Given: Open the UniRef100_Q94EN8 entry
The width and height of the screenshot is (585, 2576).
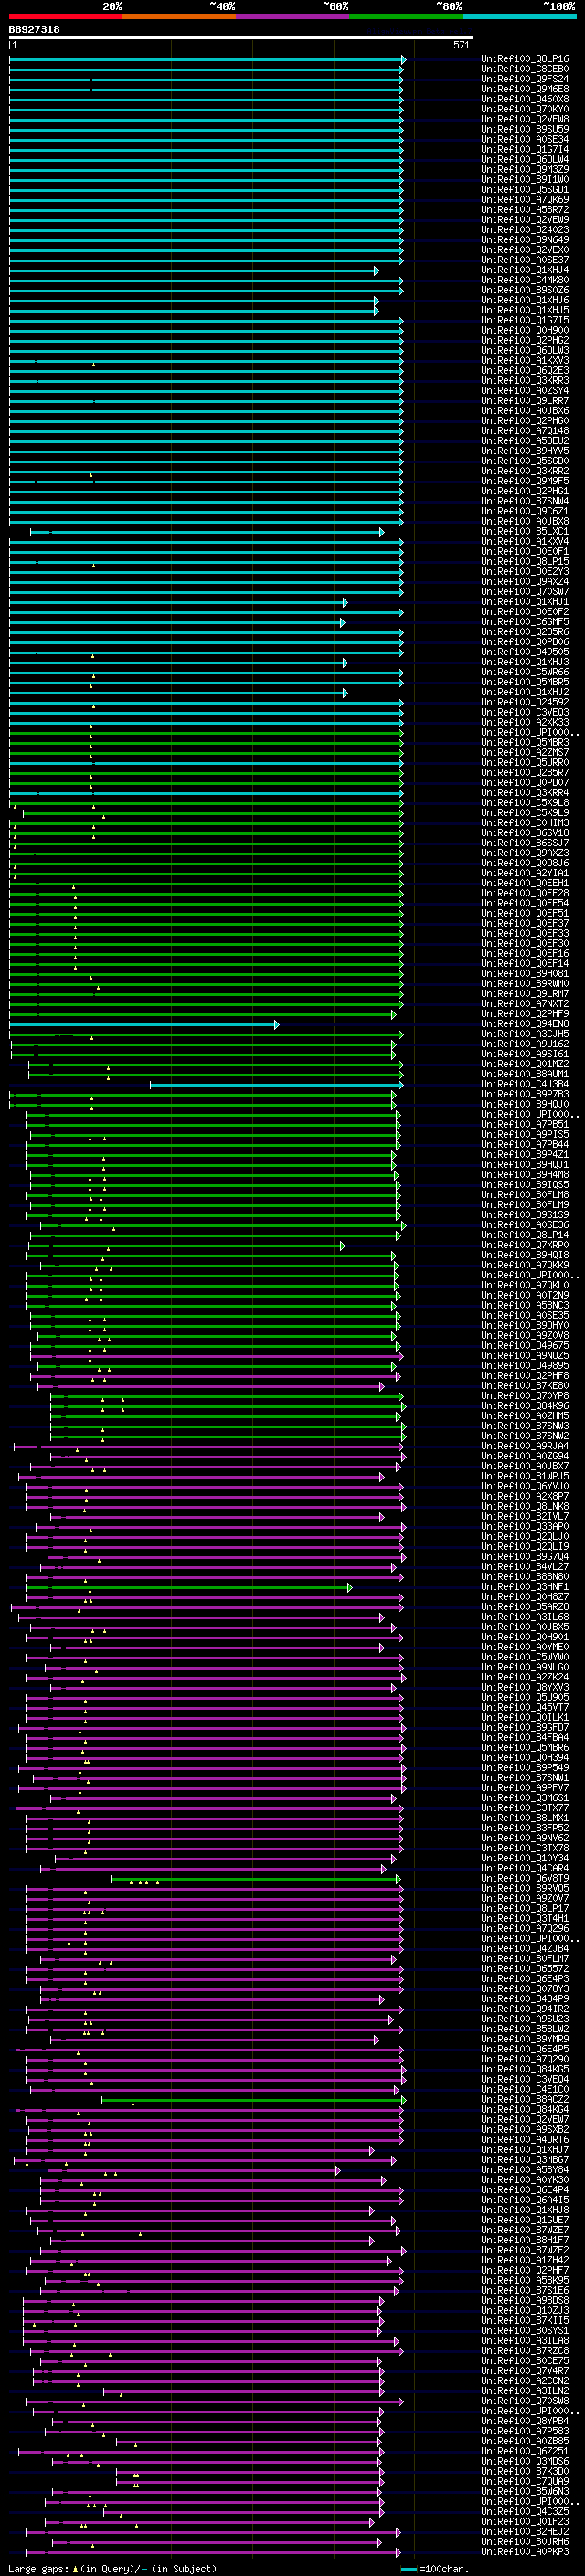Looking at the screenshot, I should [x=525, y=1024].
